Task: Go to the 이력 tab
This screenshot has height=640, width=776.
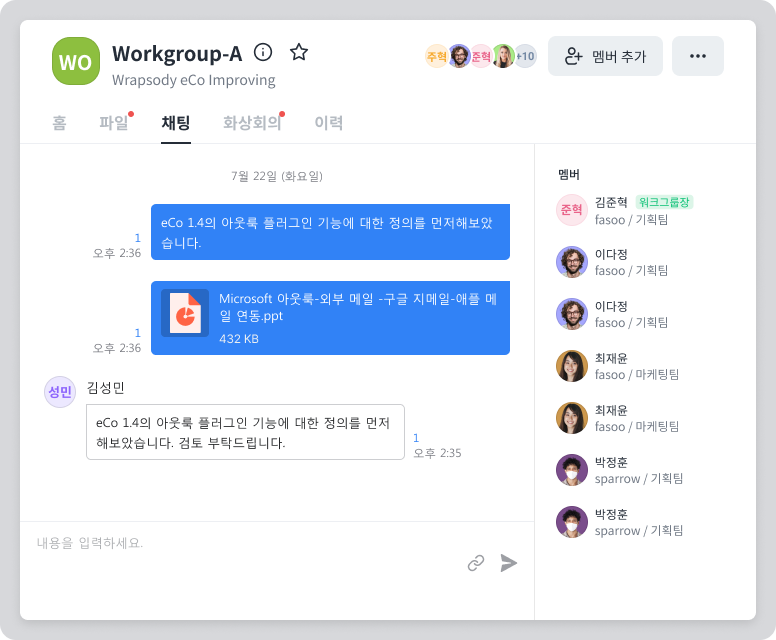Action: 329,122
